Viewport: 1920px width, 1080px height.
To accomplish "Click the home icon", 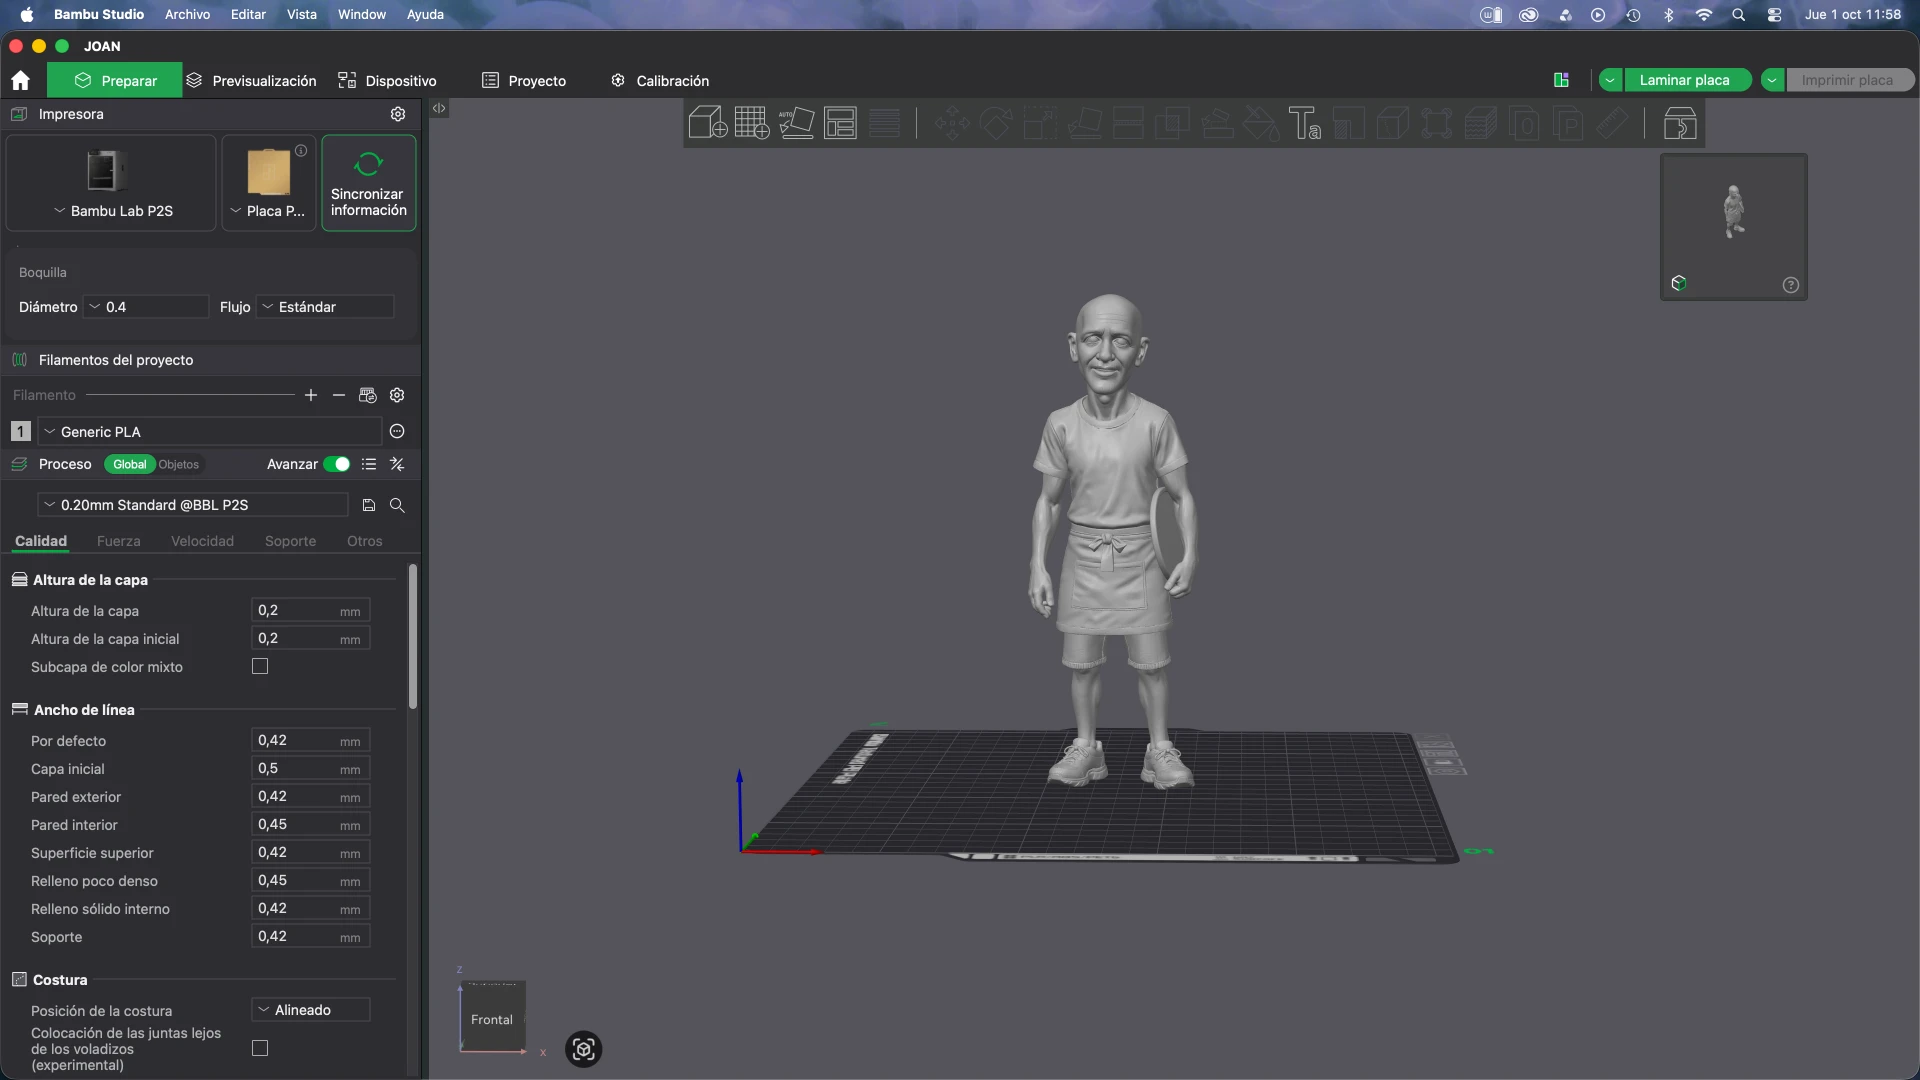I will pyautogui.click(x=20, y=80).
